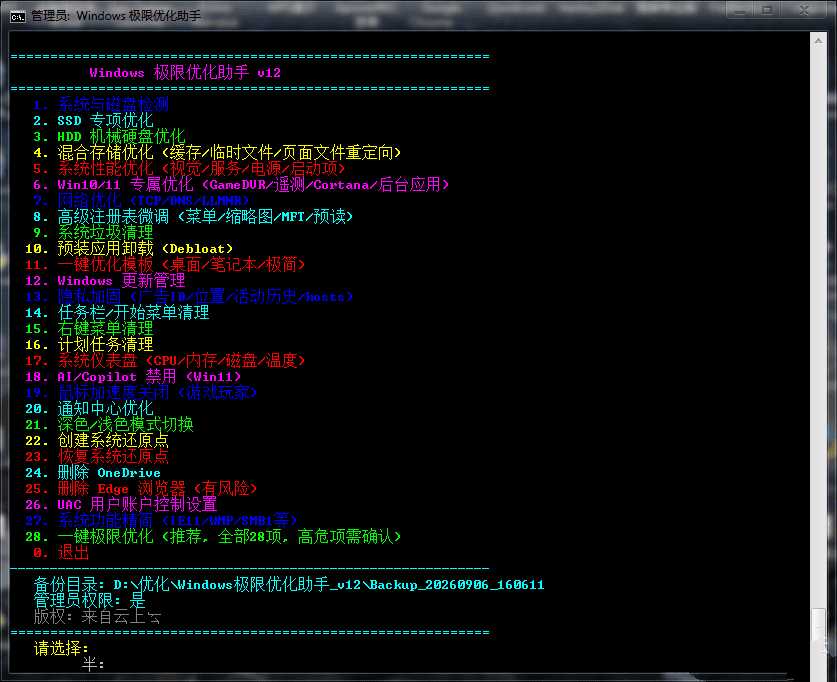Select menu line '19. 鼠标加速度关闭'
The width and height of the screenshot is (837, 682).
click(x=141, y=393)
